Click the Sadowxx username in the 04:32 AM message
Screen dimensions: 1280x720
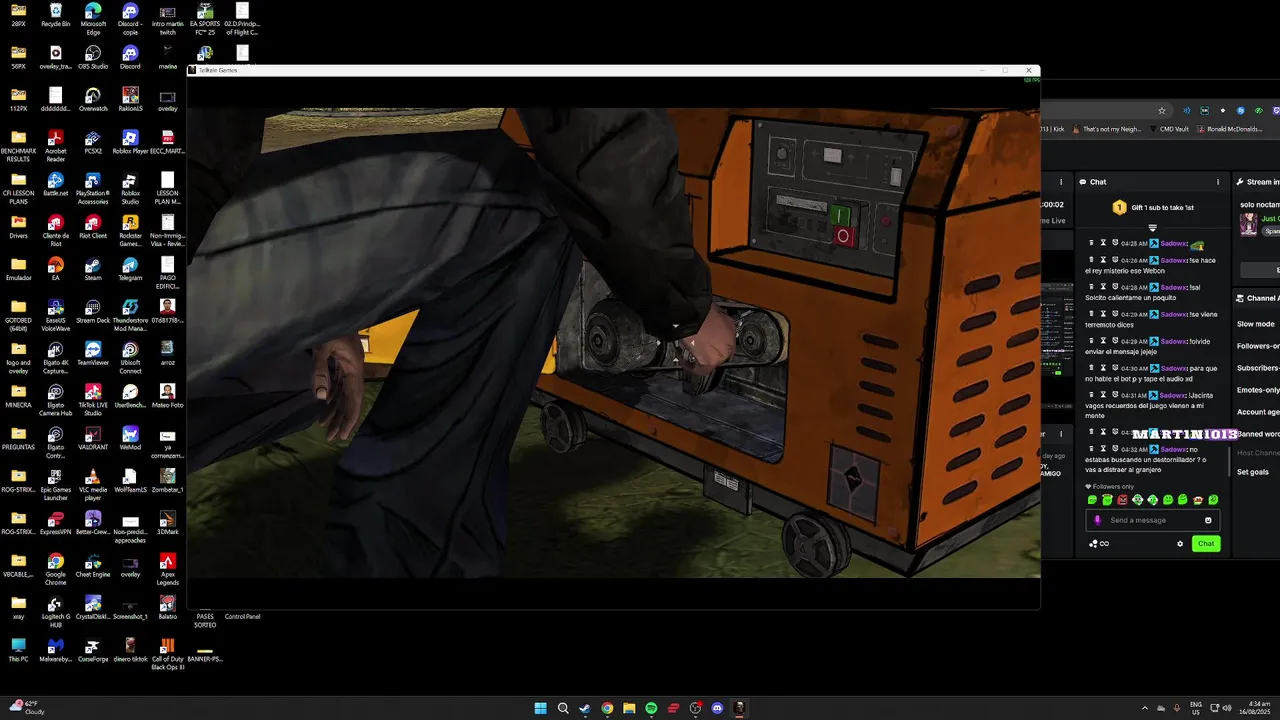click(1174, 449)
